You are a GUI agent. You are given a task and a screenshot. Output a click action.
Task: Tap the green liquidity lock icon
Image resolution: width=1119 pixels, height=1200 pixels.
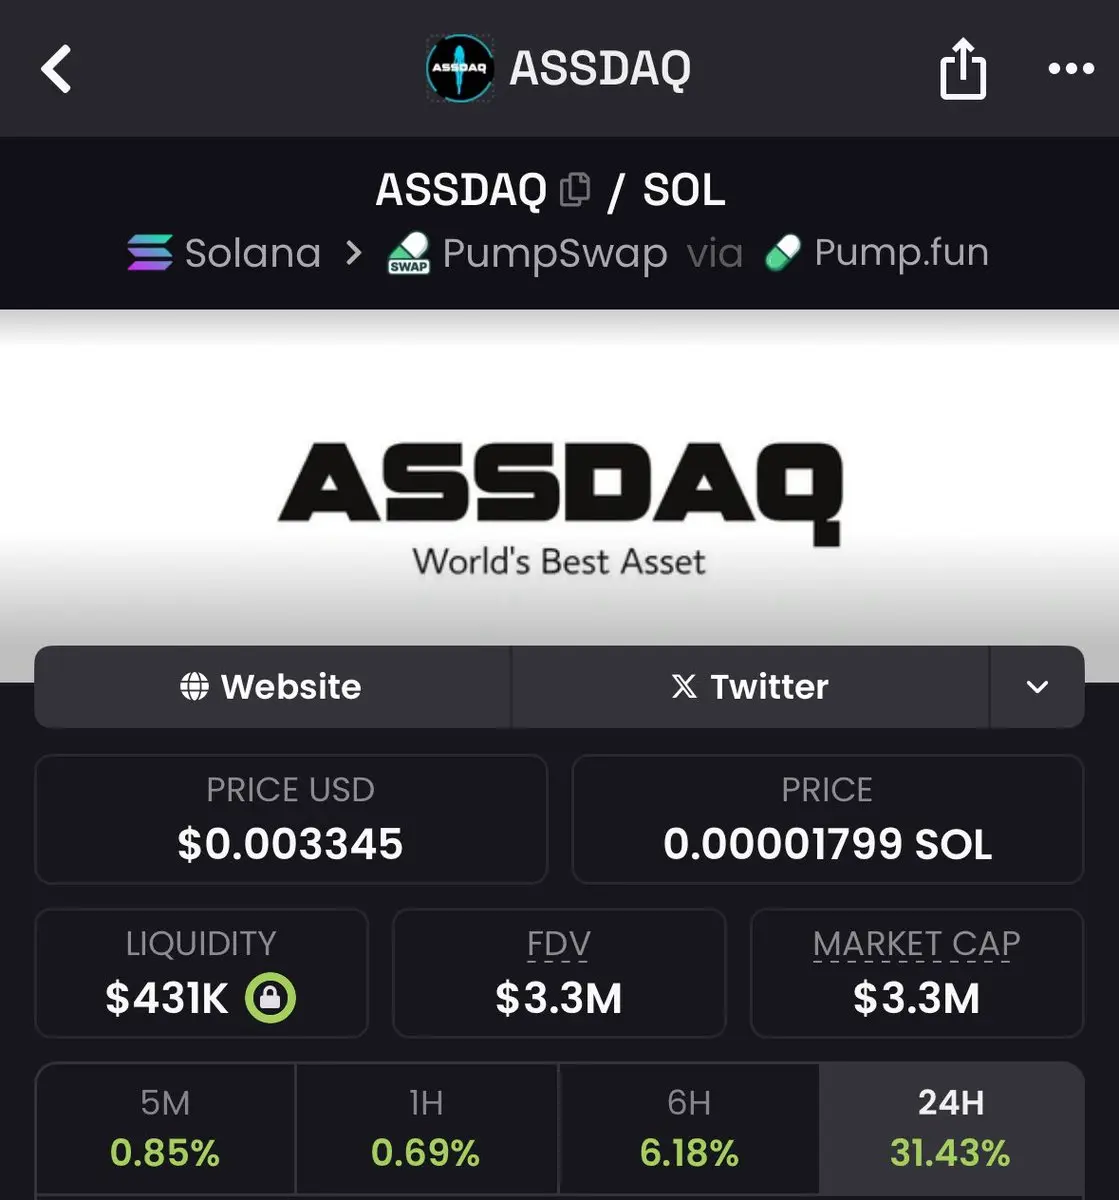click(x=271, y=997)
